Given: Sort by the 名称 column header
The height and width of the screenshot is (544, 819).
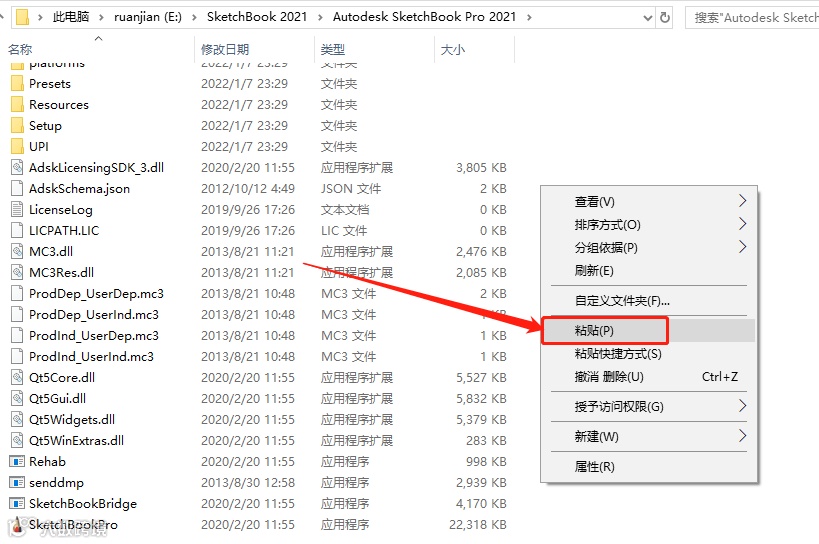Looking at the screenshot, I should 20,50.
